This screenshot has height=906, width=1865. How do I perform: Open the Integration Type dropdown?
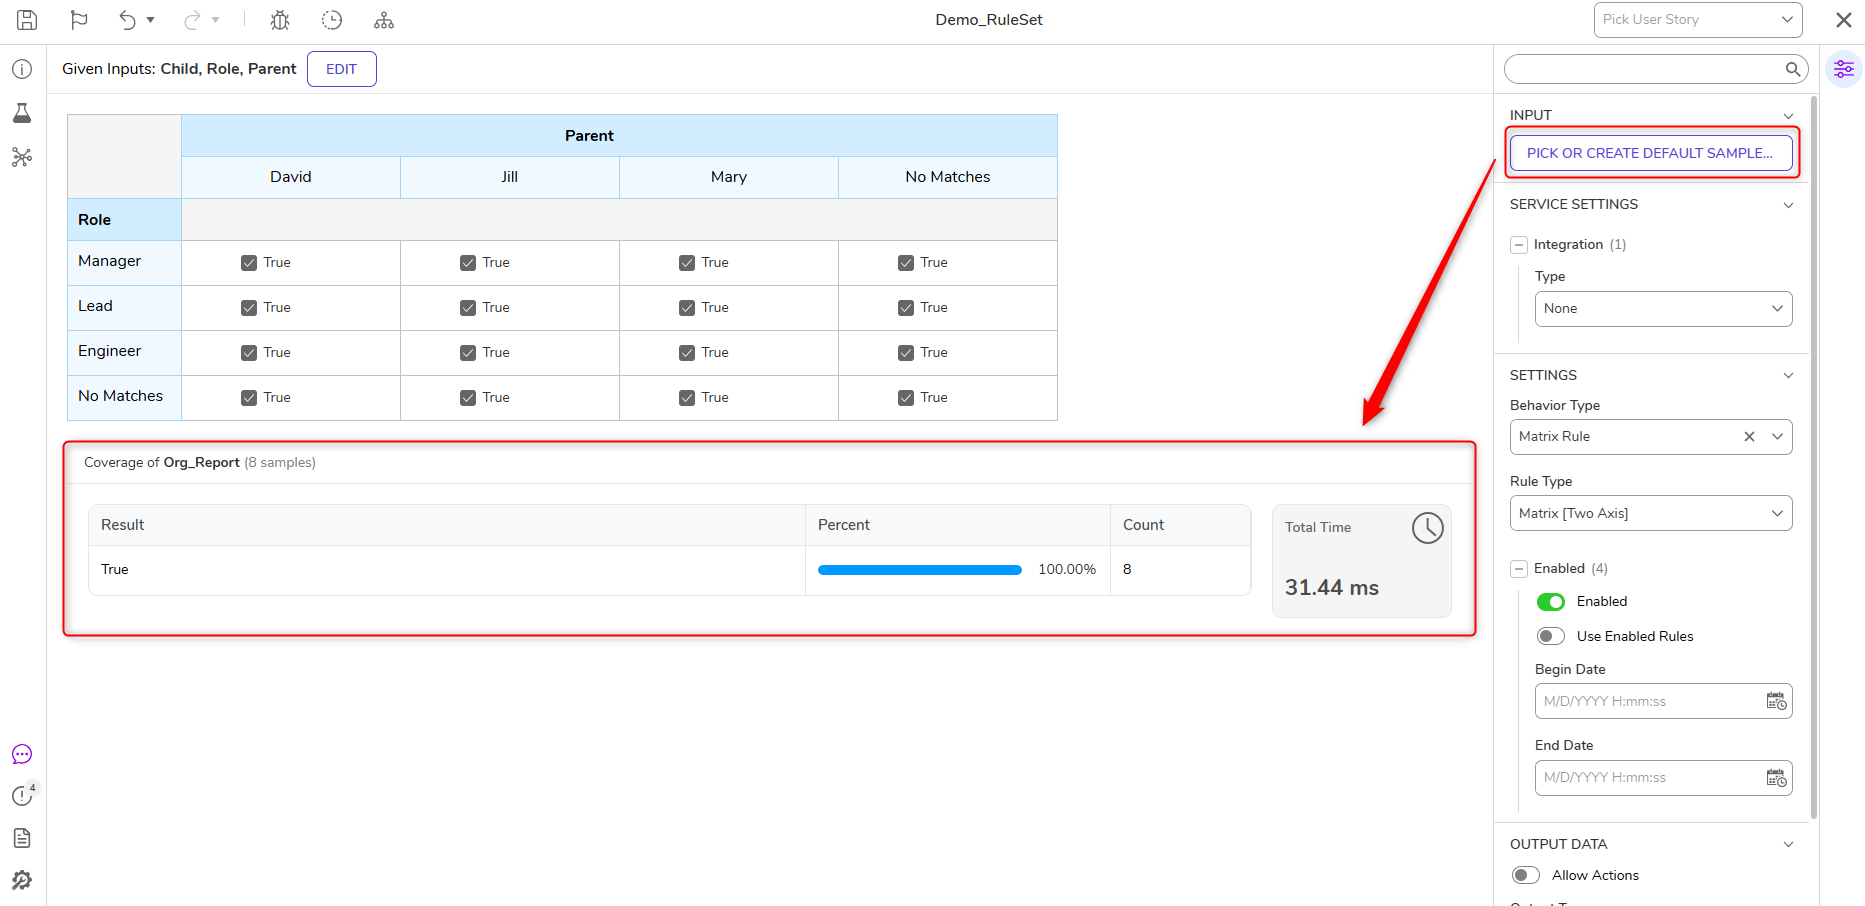[x=1663, y=309]
